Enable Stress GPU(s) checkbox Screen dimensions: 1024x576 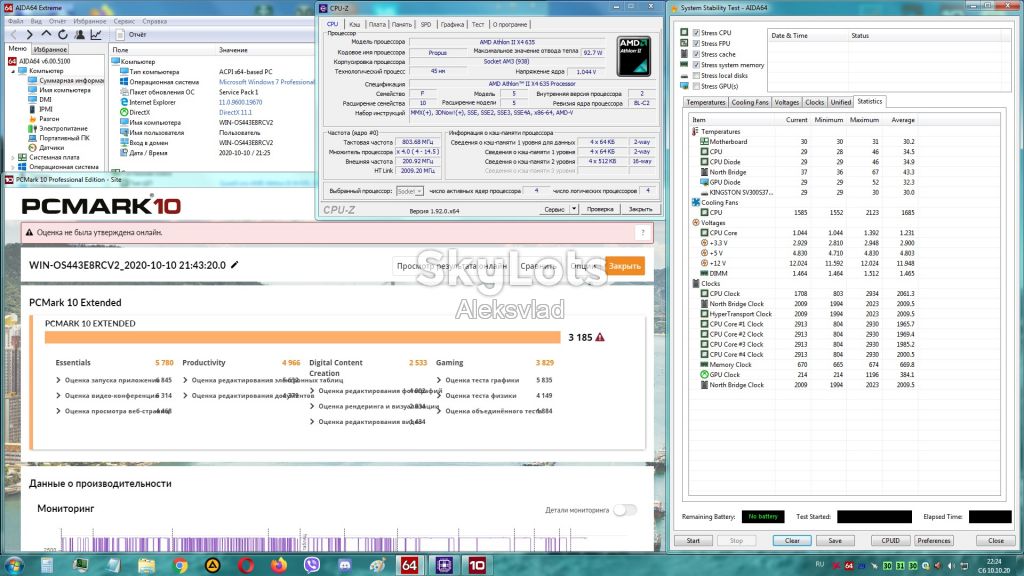coord(696,86)
